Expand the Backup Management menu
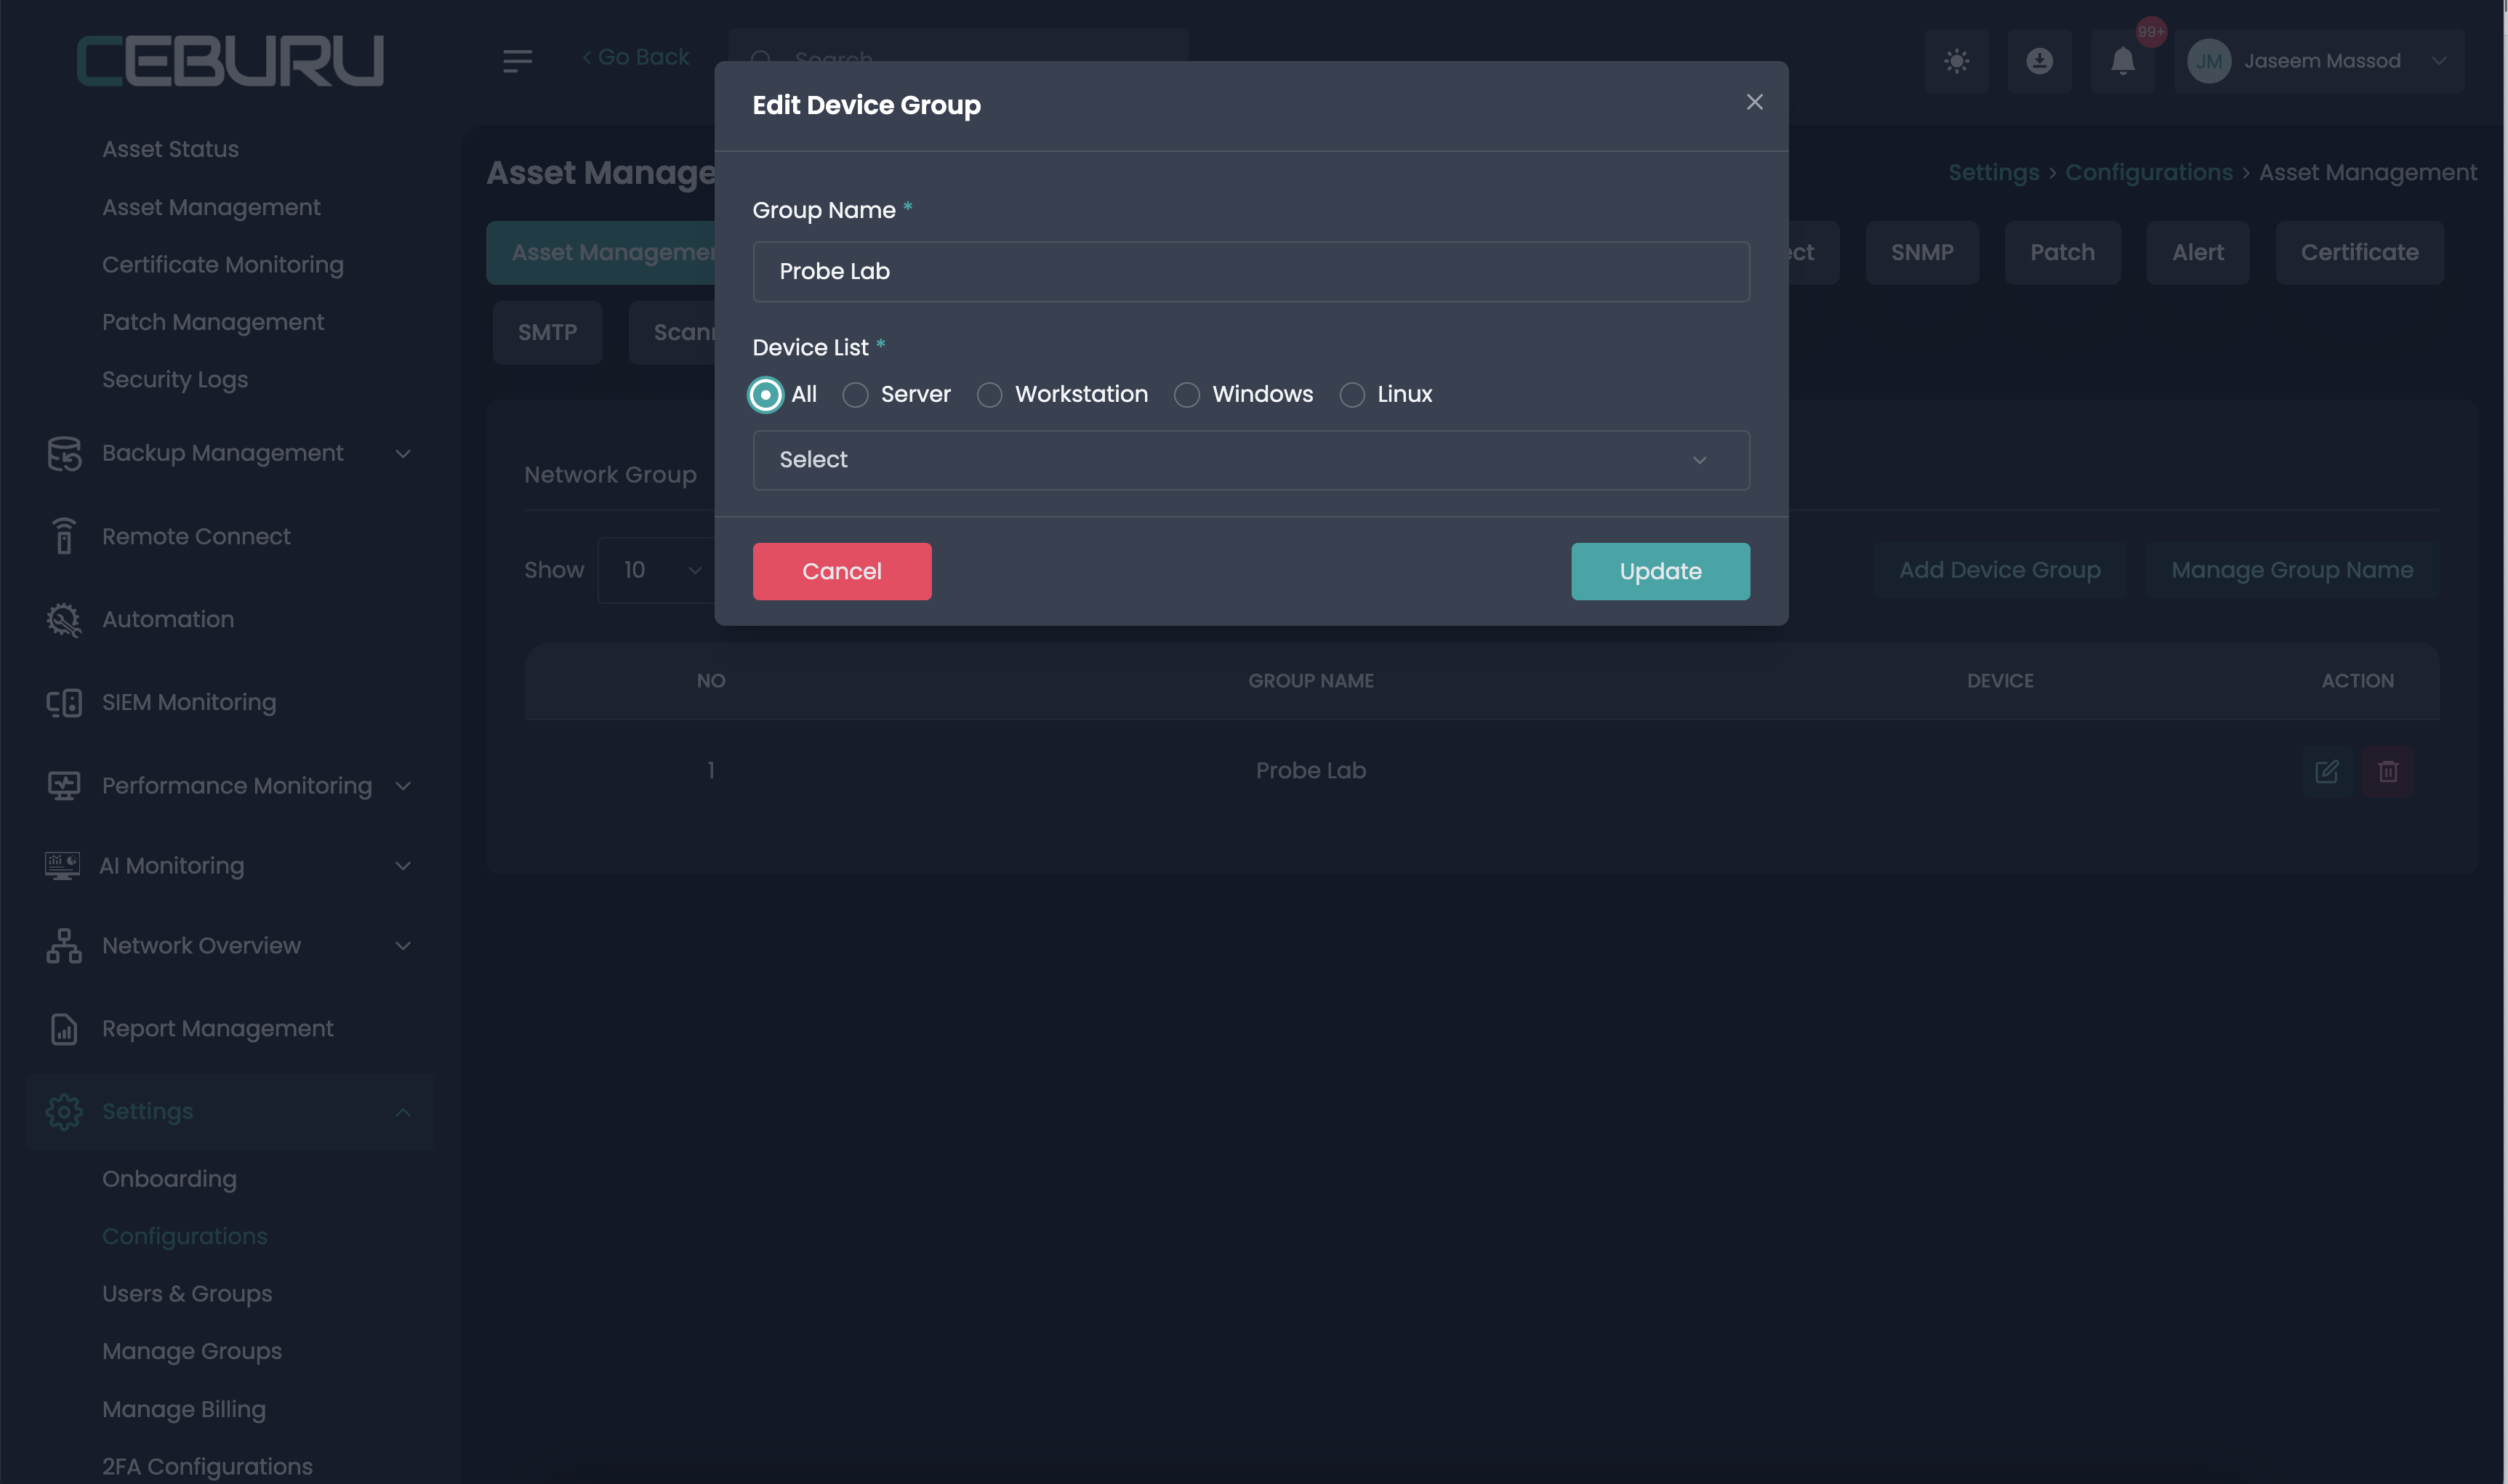2508x1484 pixels. [222, 453]
